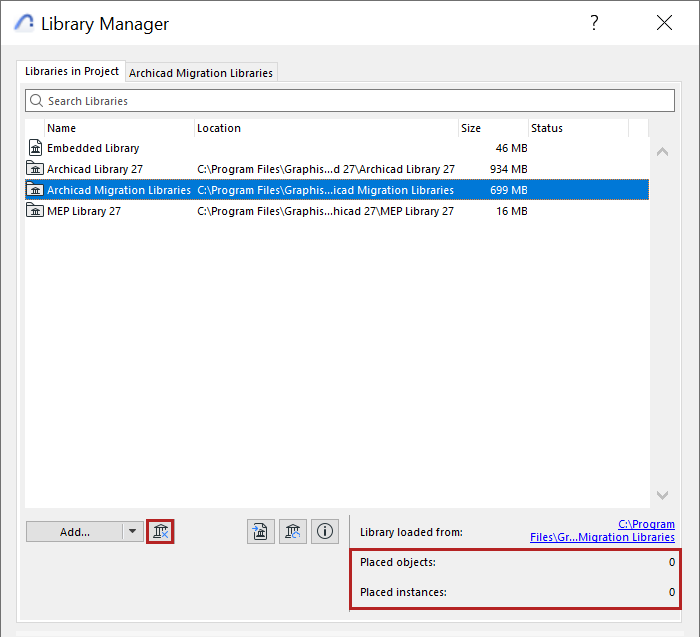700x637 pixels.
Task: Click the Archicad Library 27 location path
Action: pos(326,169)
